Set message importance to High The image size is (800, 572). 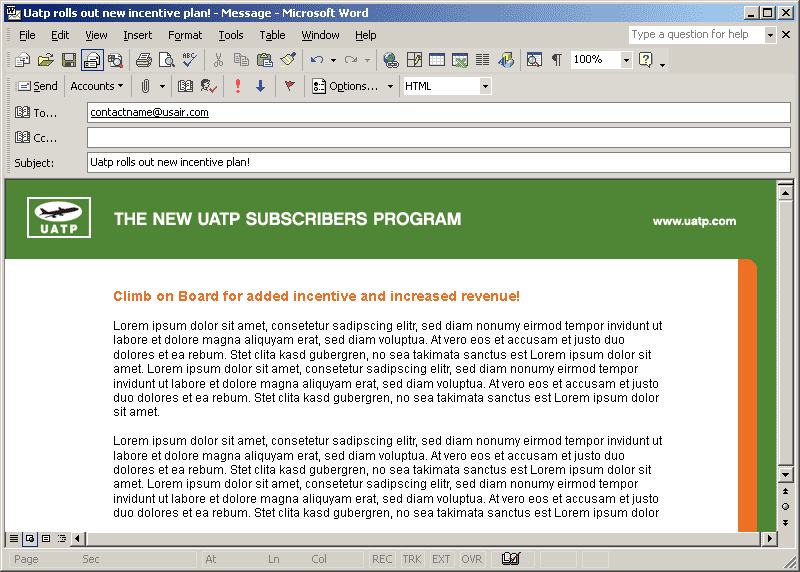click(x=238, y=86)
